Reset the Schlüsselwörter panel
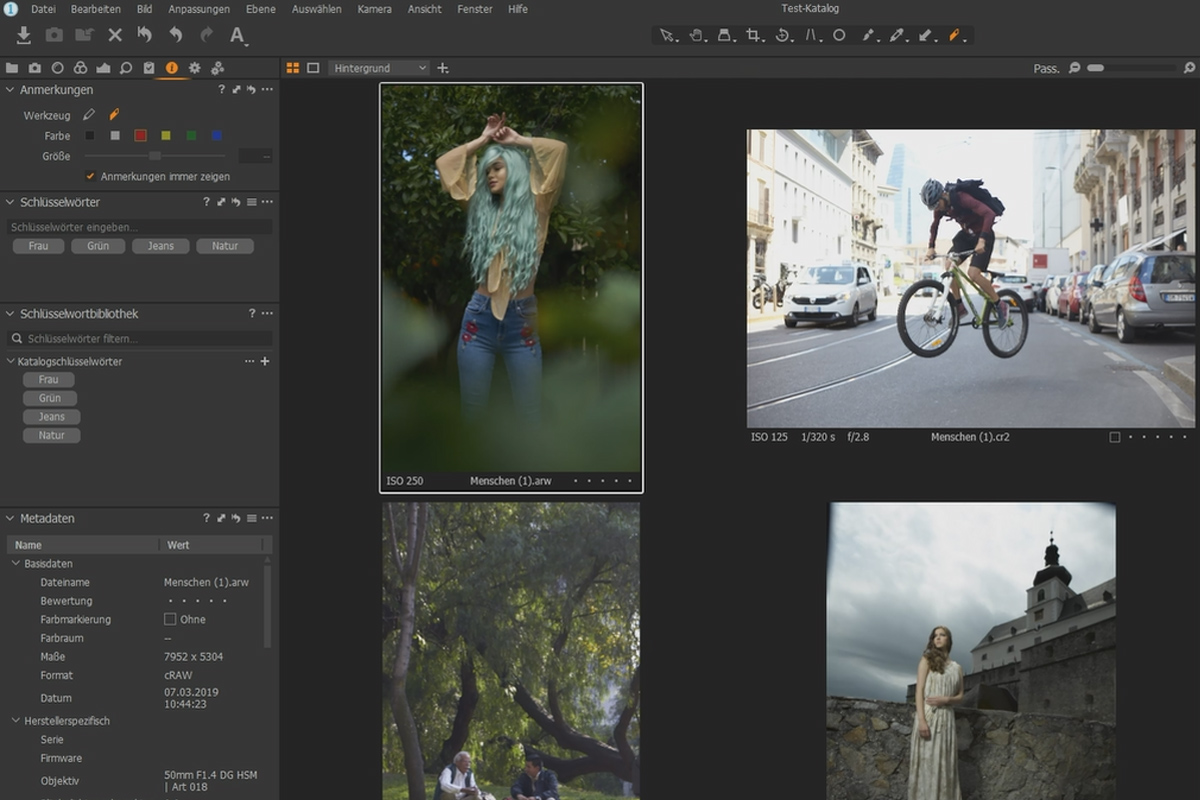Screen dimensions: 1200x800 coord(237,202)
